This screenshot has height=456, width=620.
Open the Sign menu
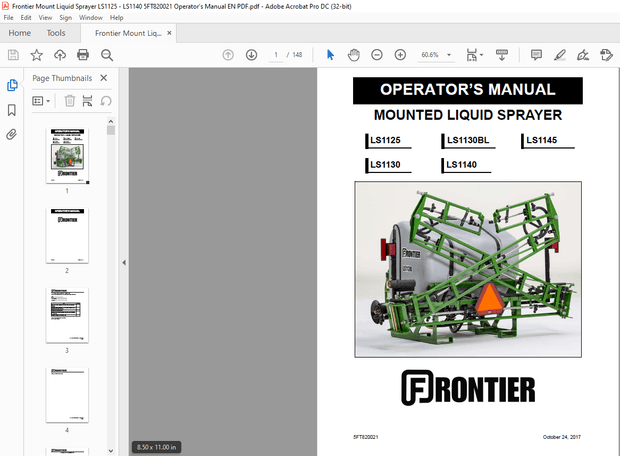click(66, 17)
